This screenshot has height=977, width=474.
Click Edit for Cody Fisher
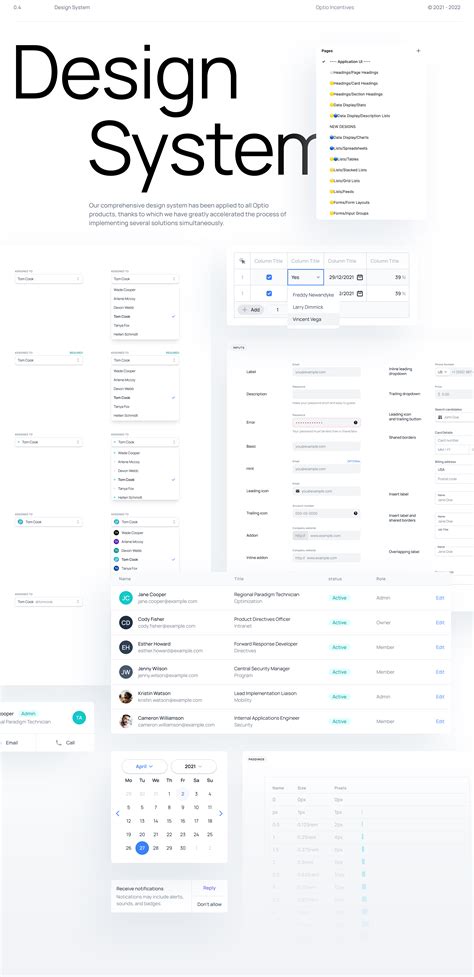[x=440, y=622]
